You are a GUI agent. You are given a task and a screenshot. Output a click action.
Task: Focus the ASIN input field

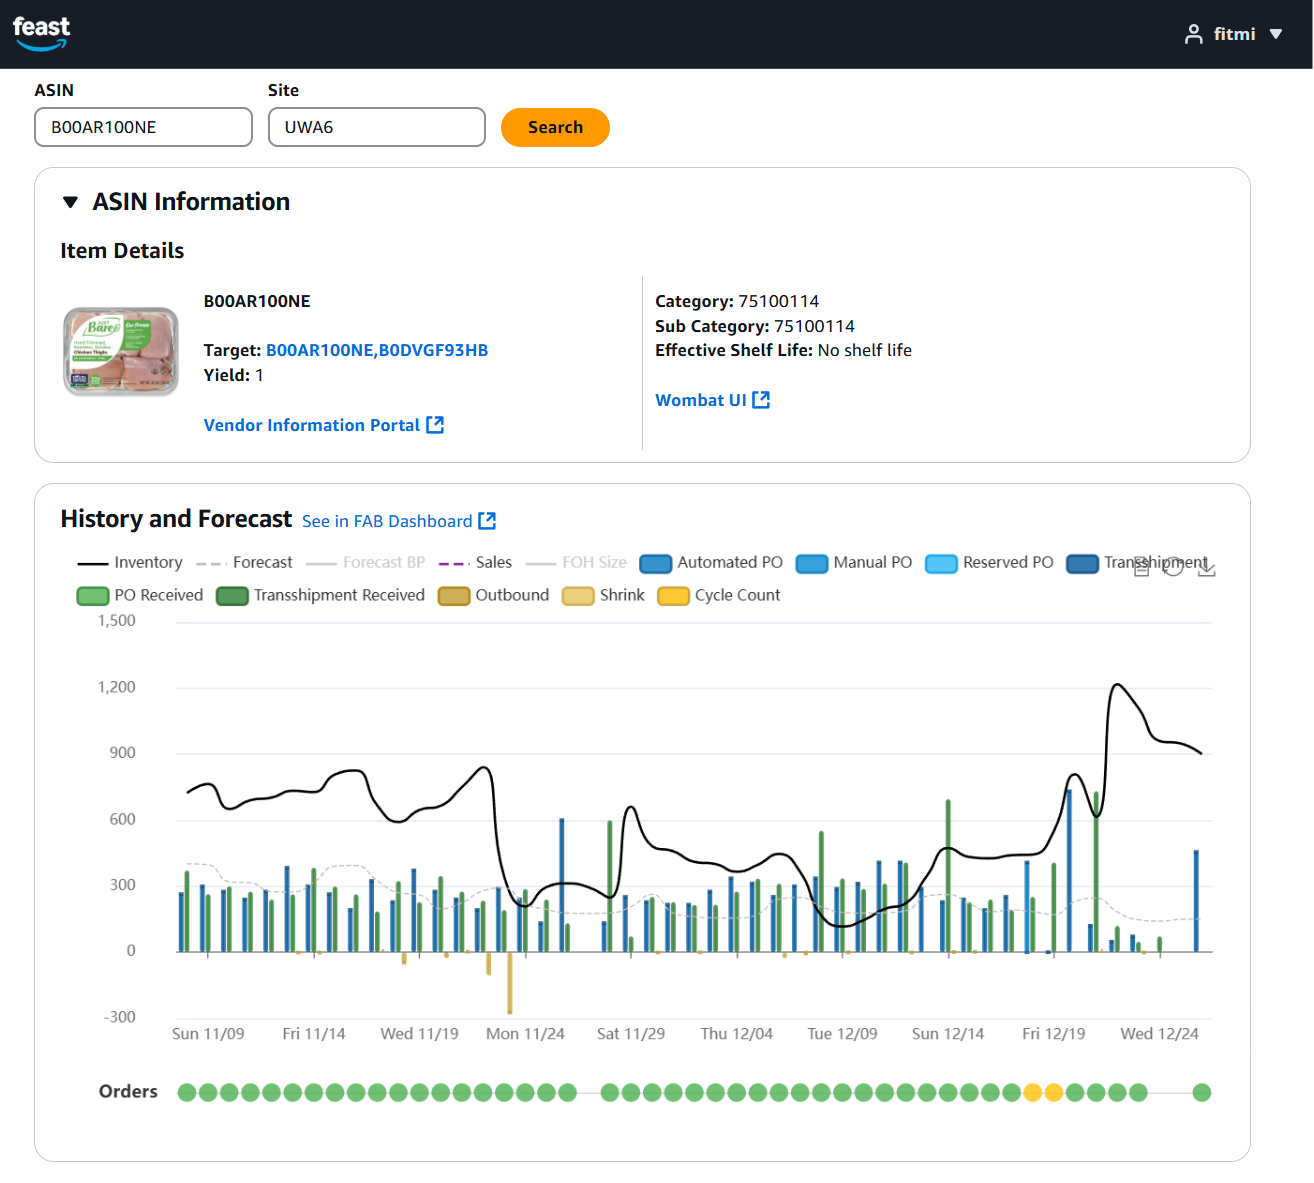point(143,127)
